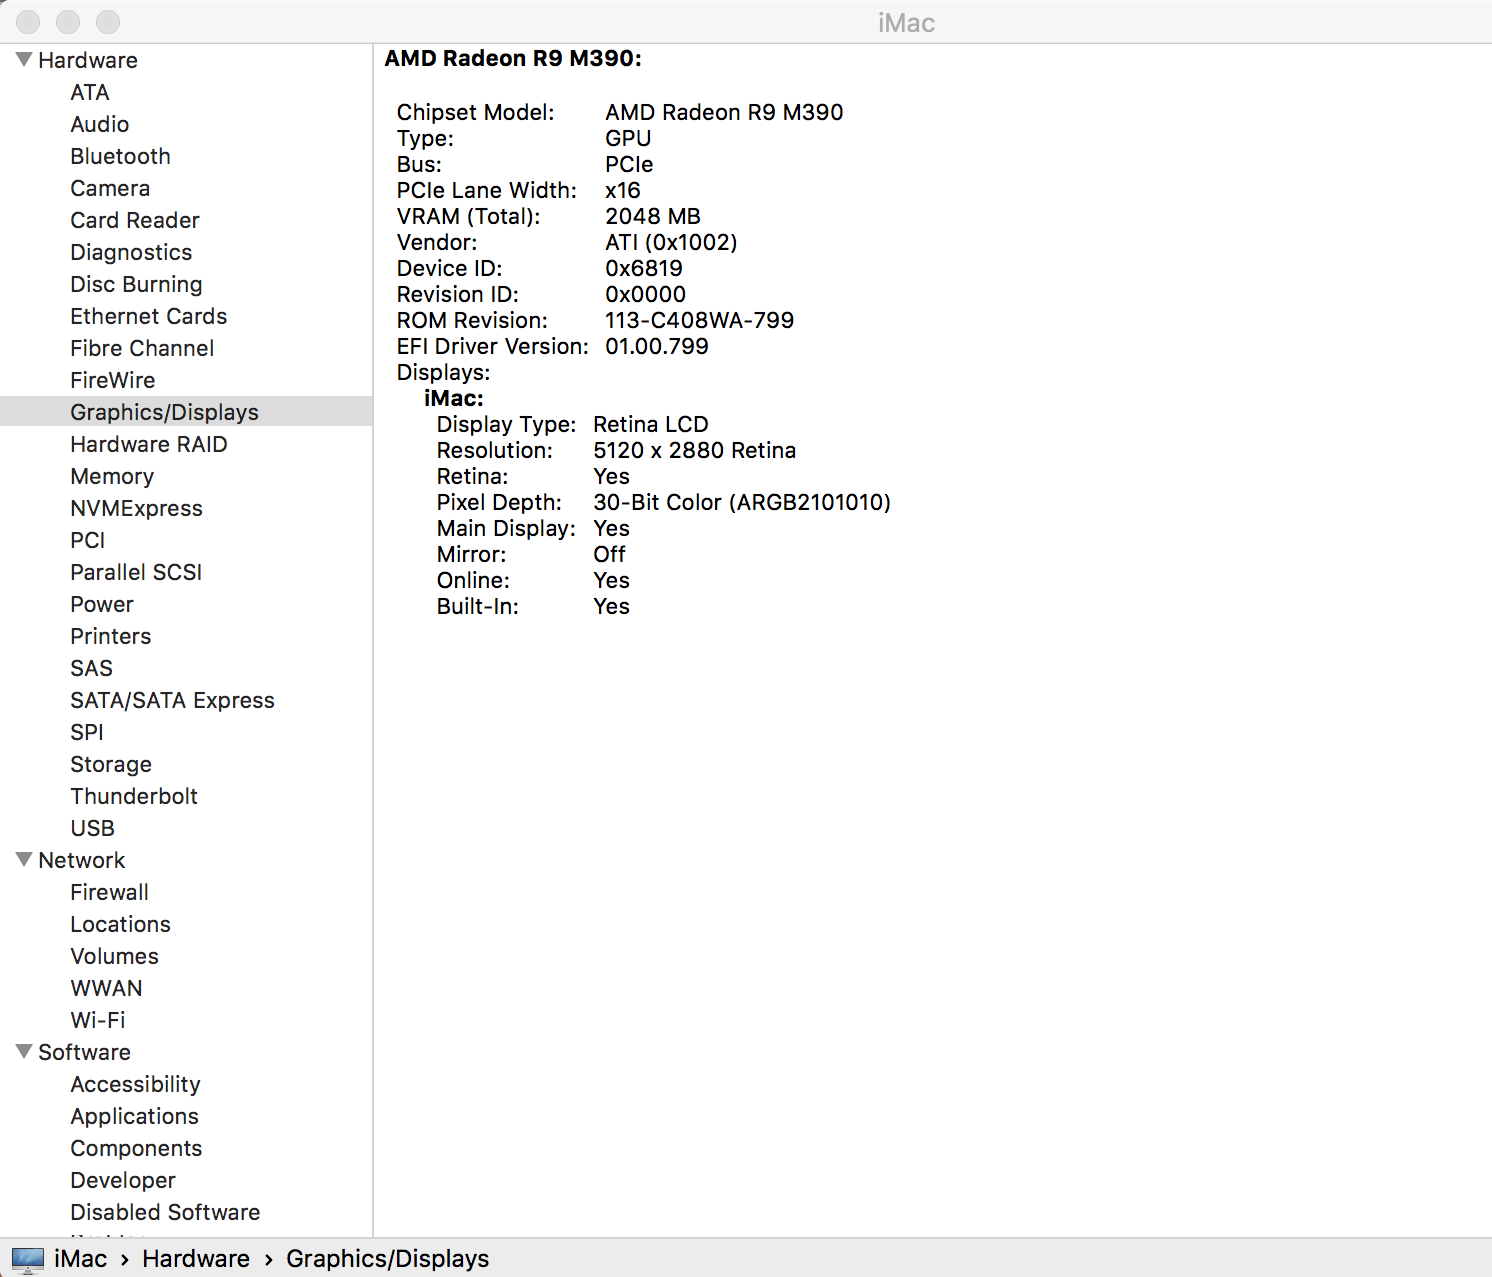Select Locations under Network
The width and height of the screenshot is (1492, 1277).
tap(121, 924)
